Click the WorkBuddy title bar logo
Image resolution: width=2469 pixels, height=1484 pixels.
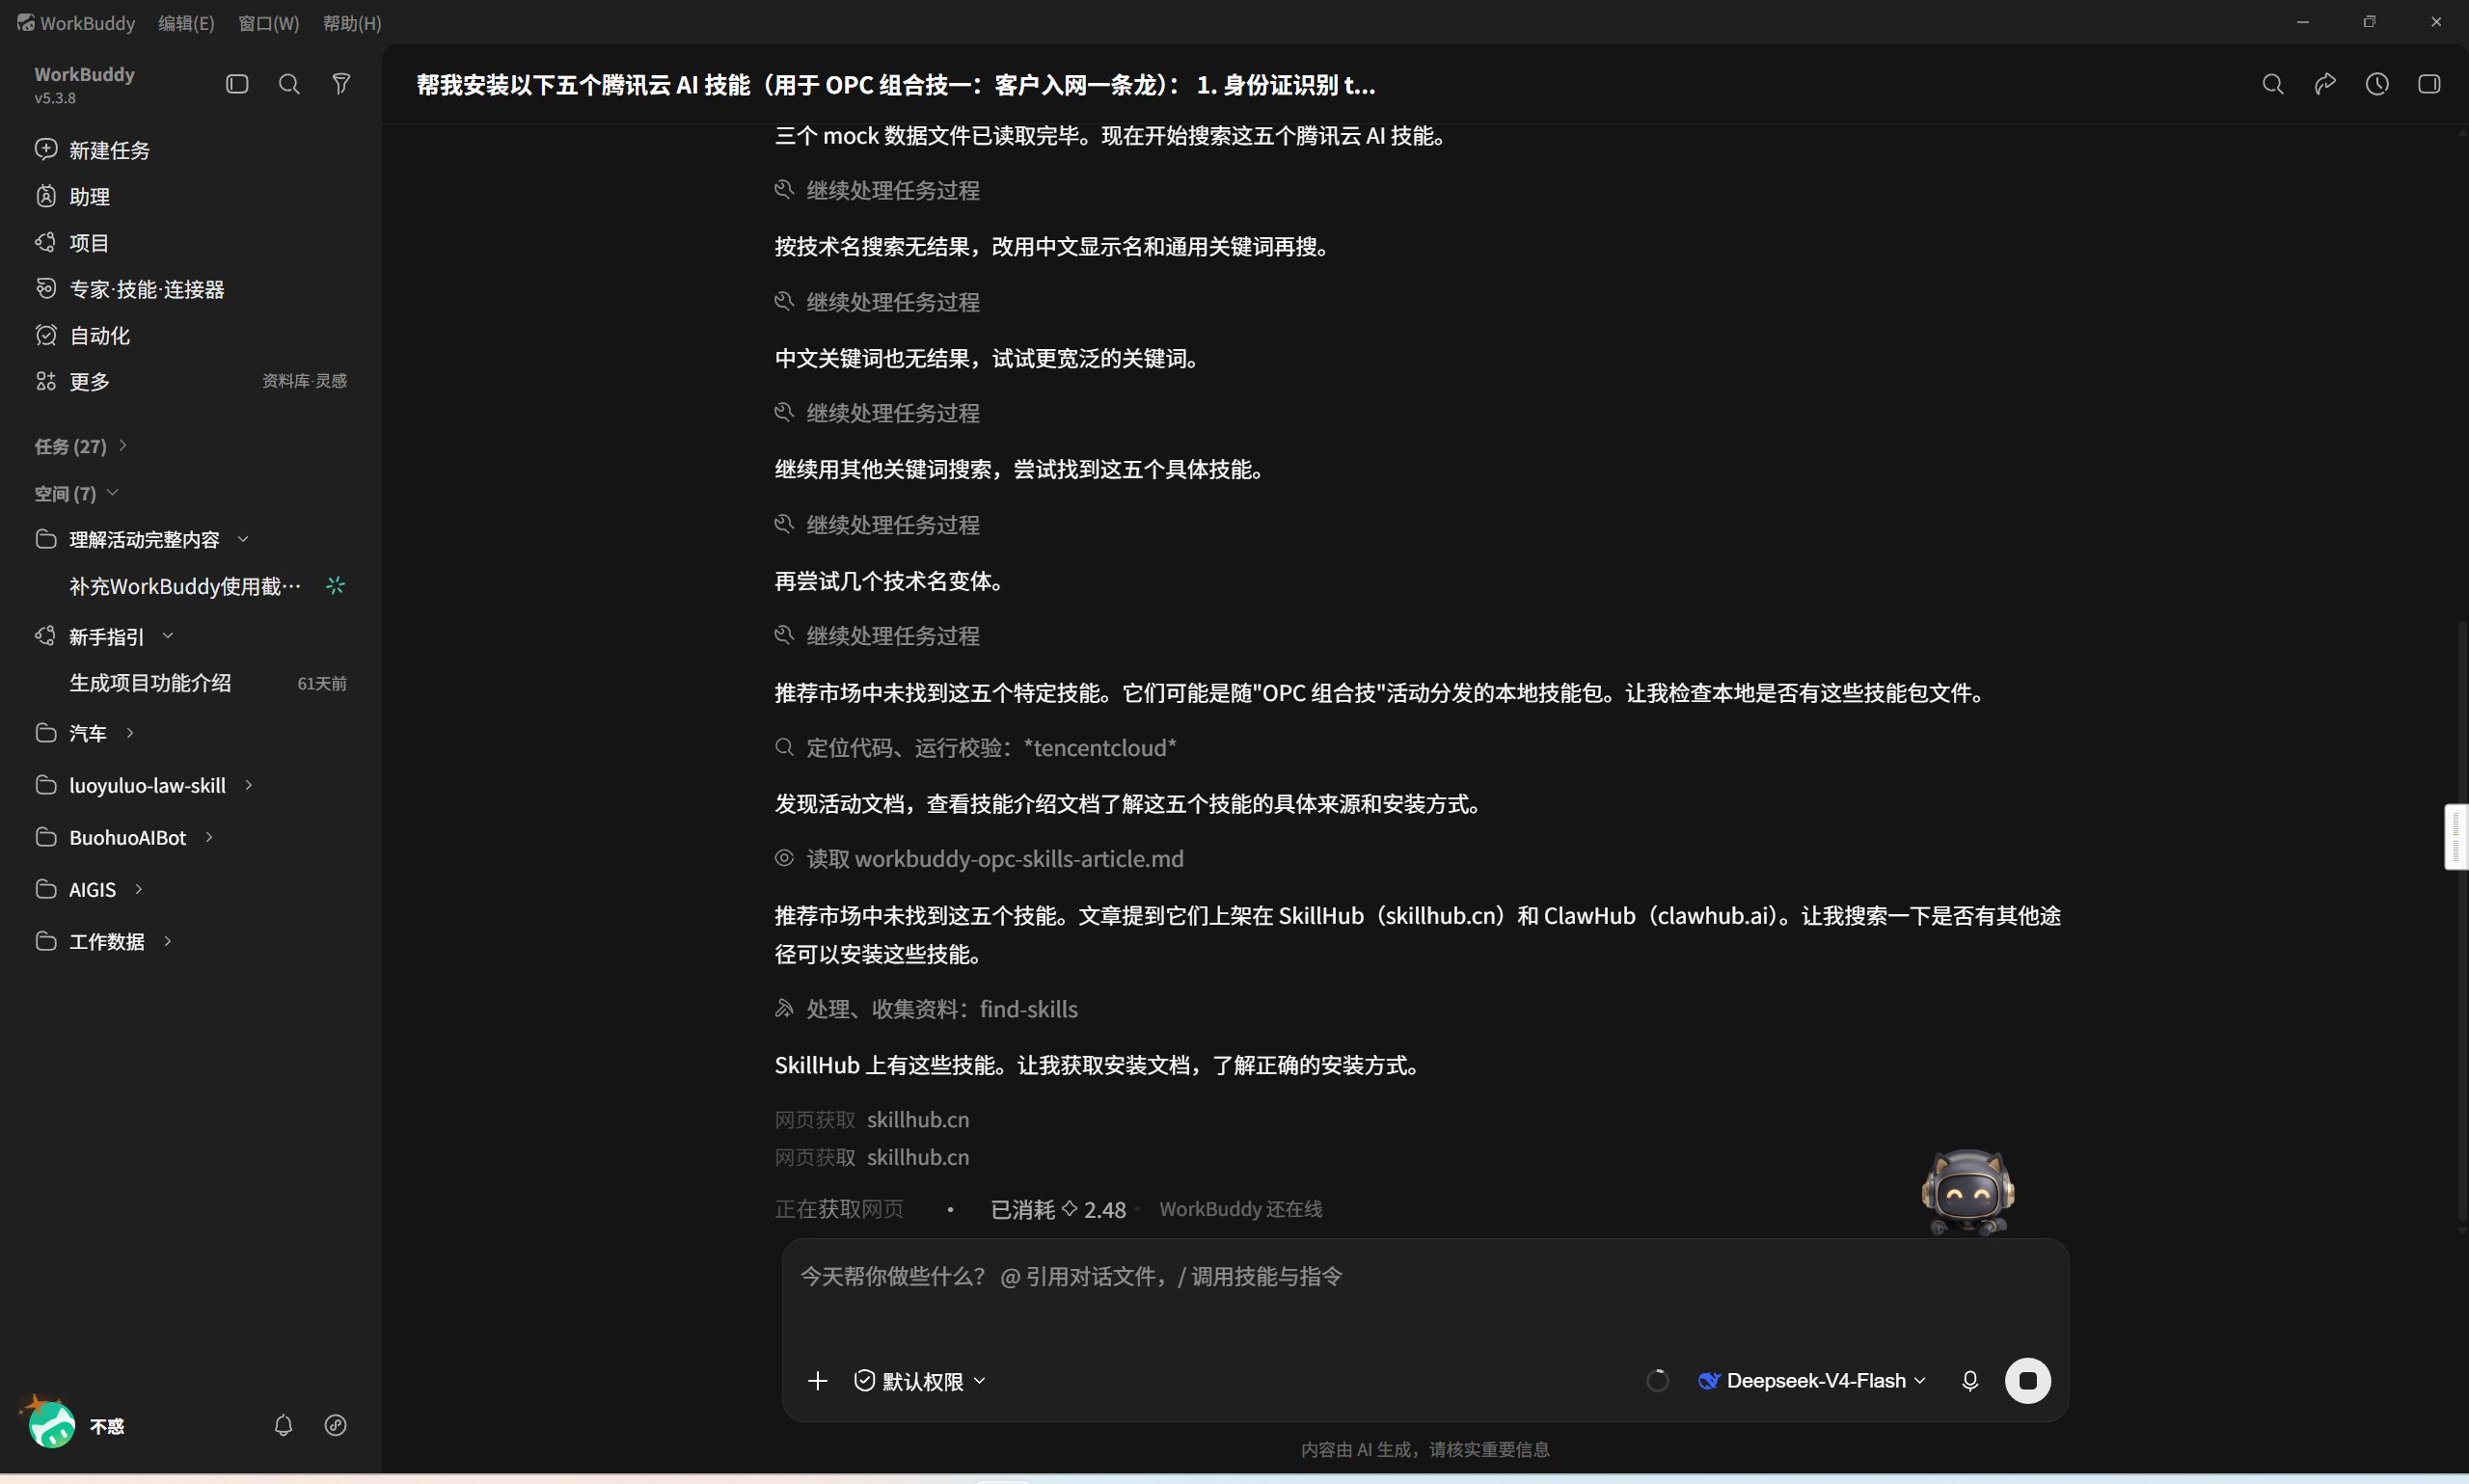pos(25,22)
